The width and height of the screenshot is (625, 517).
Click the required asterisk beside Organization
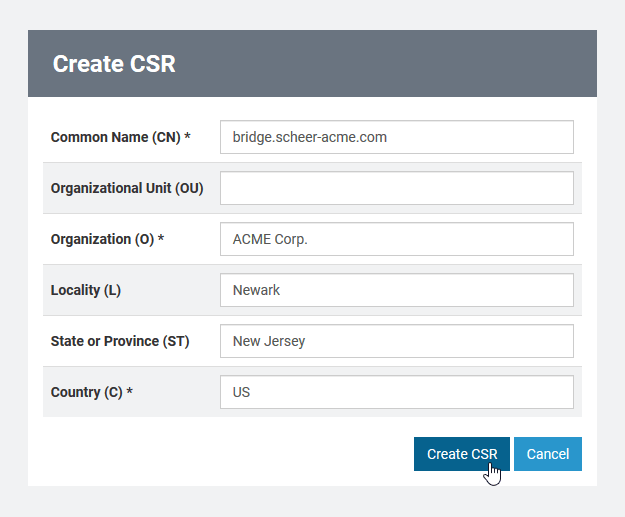161,239
